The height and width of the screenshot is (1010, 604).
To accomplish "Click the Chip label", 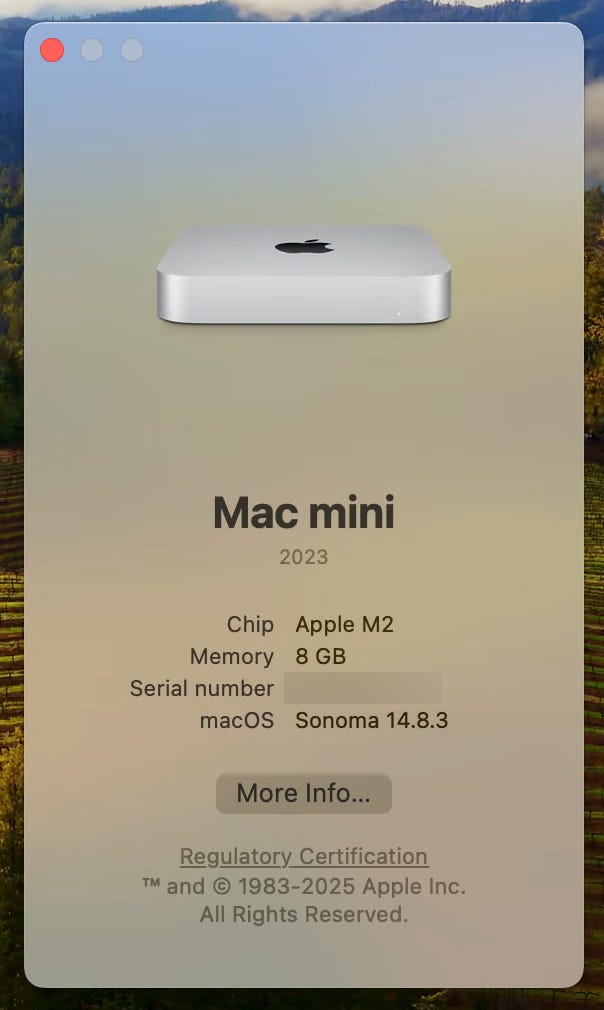I will (x=250, y=624).
